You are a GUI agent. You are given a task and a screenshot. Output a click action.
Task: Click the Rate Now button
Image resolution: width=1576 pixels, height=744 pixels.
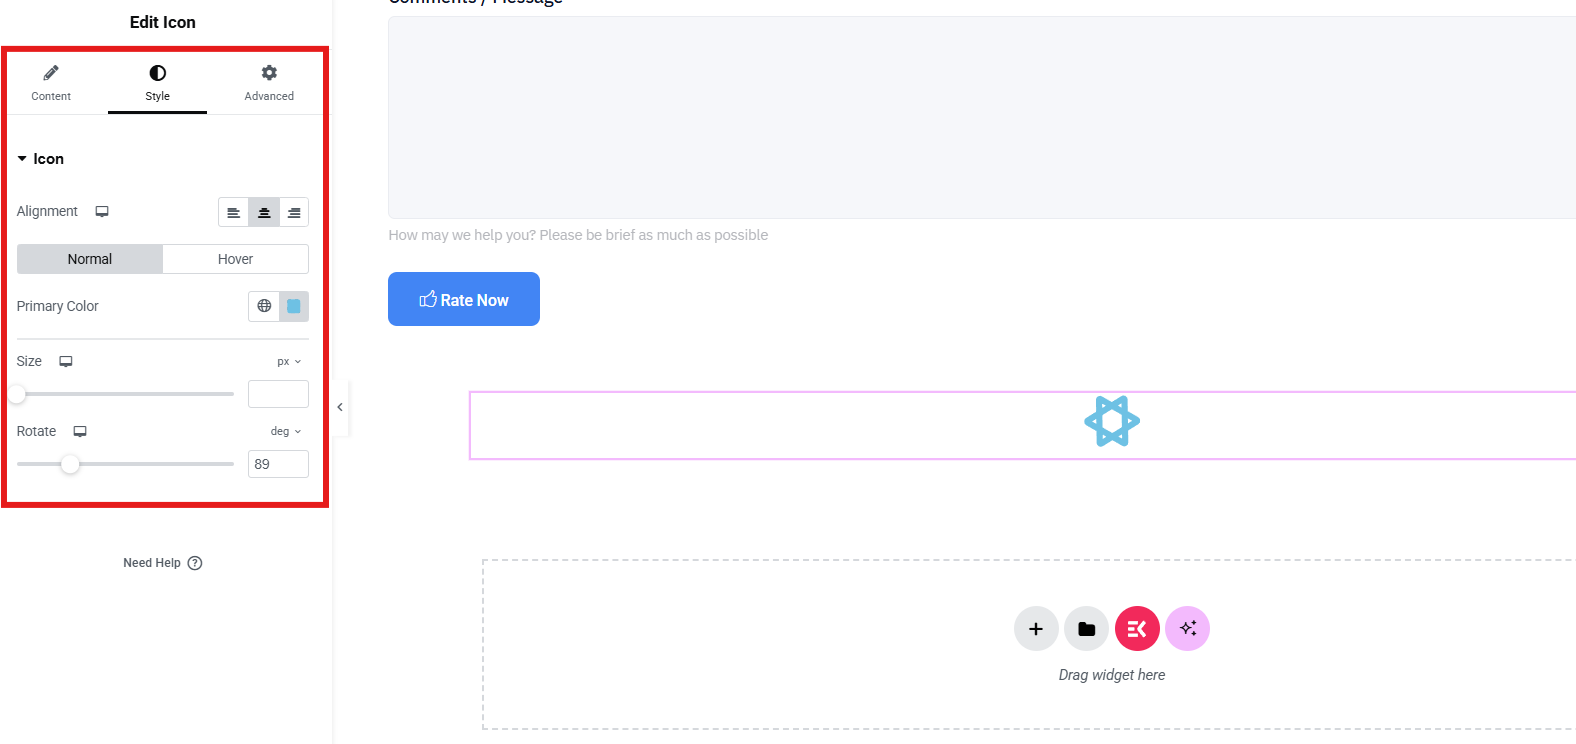[464, 299]
